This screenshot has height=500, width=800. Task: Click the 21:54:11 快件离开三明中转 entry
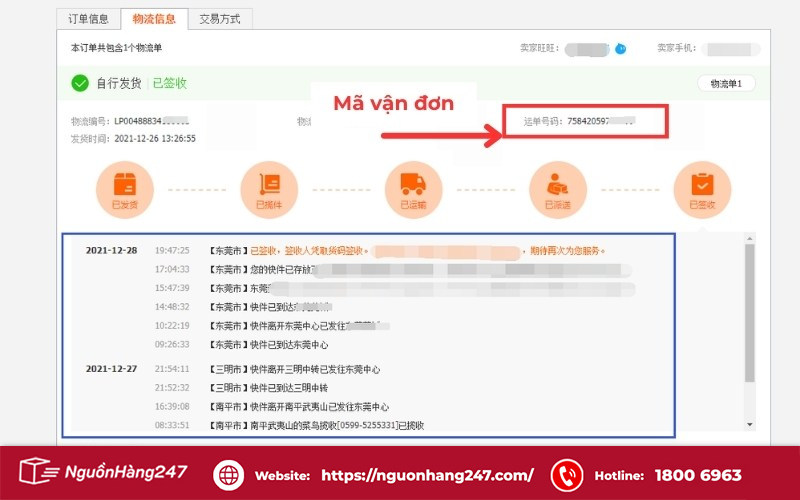[267, 369]
